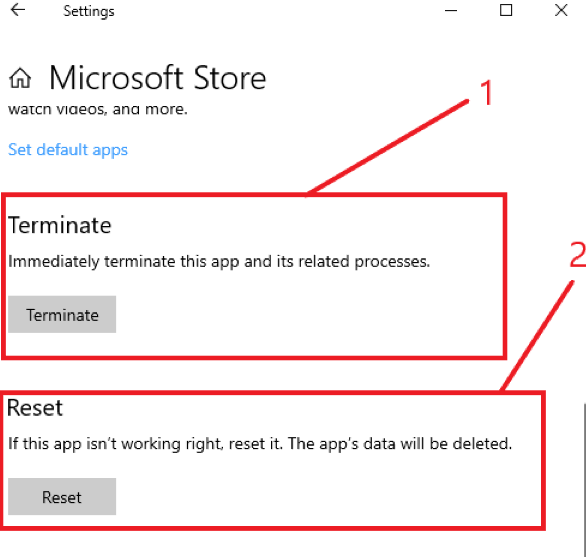Select the 'Settings' window title text
586x557 pixels.
[x=89, y=11]
